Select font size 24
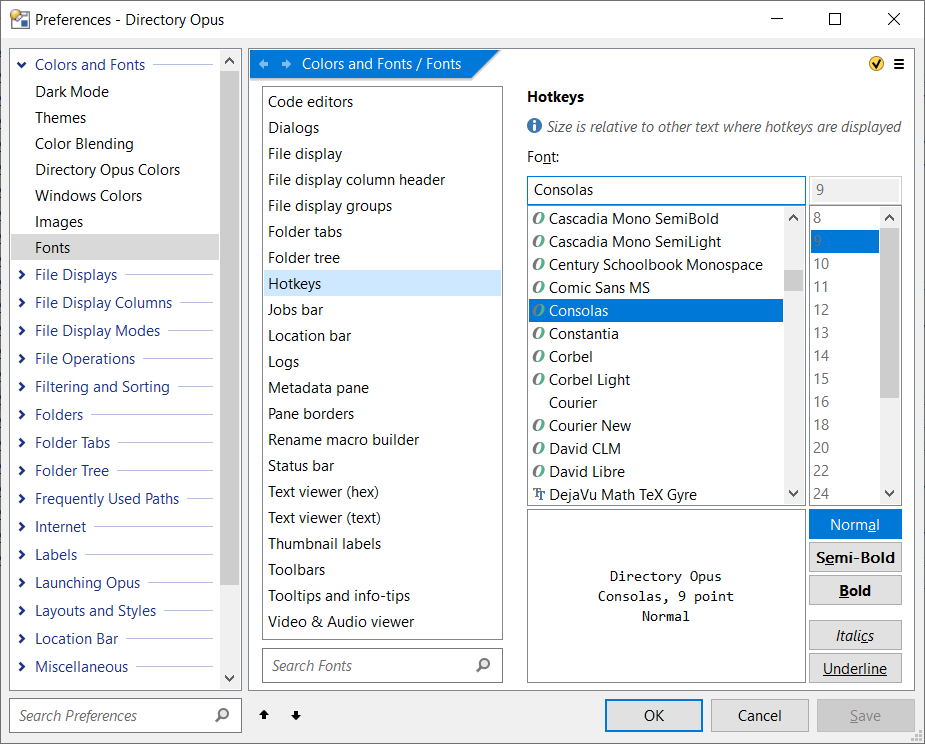Viewport: 925px width, 744px height. click(x=845, y=494)
